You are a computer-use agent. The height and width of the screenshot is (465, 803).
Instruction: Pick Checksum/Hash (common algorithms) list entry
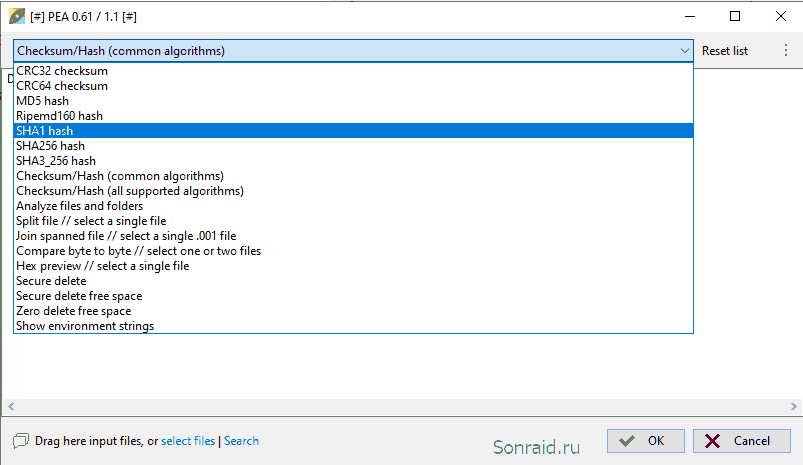[x=353, y=176]
